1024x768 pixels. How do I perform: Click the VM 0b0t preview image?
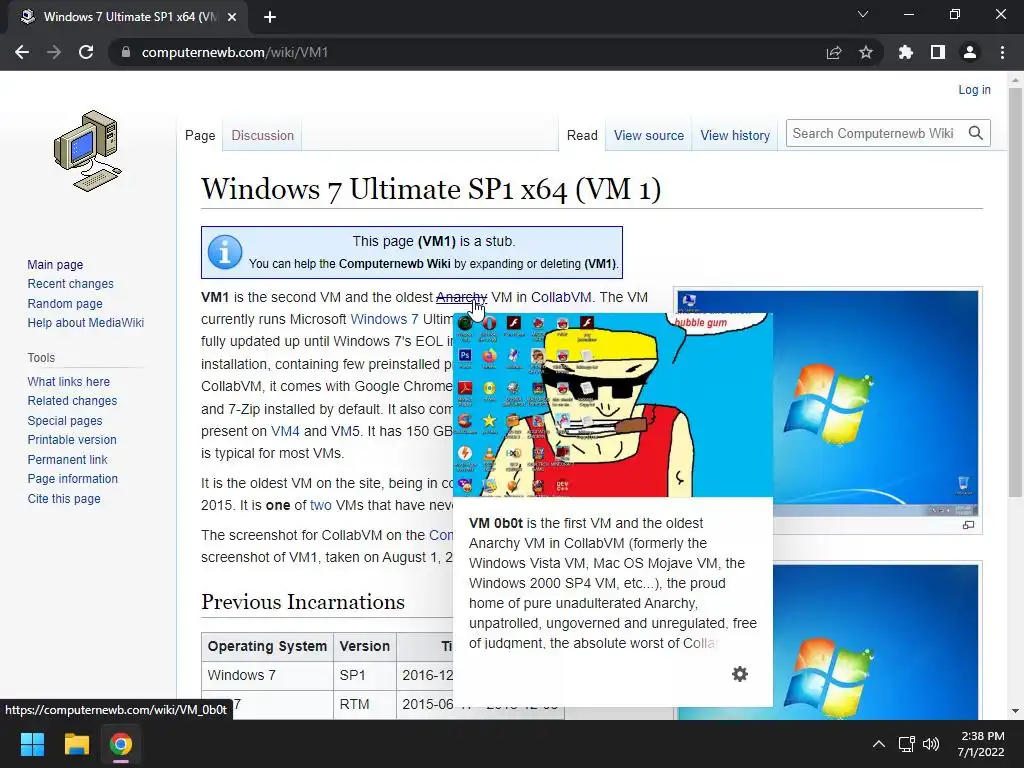pos(613,405)
